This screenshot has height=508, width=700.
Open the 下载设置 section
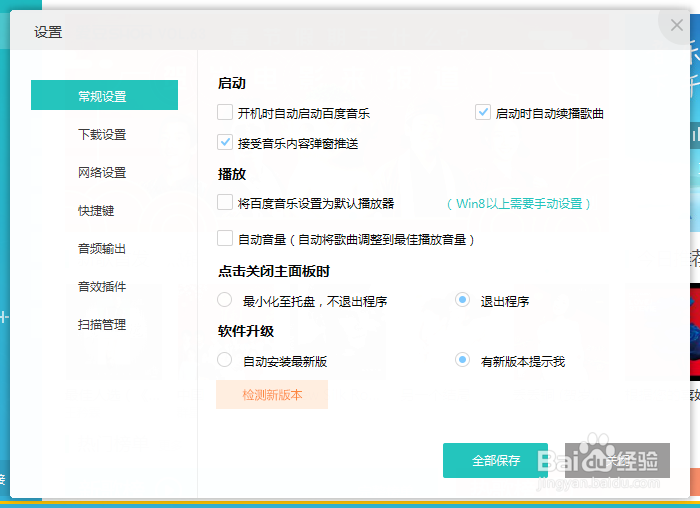point(102,134)
